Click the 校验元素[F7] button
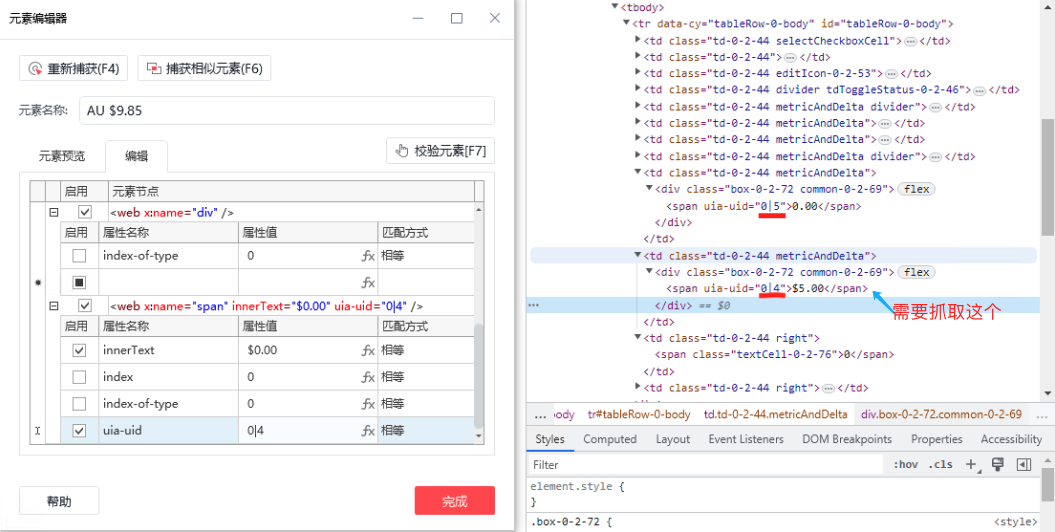 [x=441, y=151]
